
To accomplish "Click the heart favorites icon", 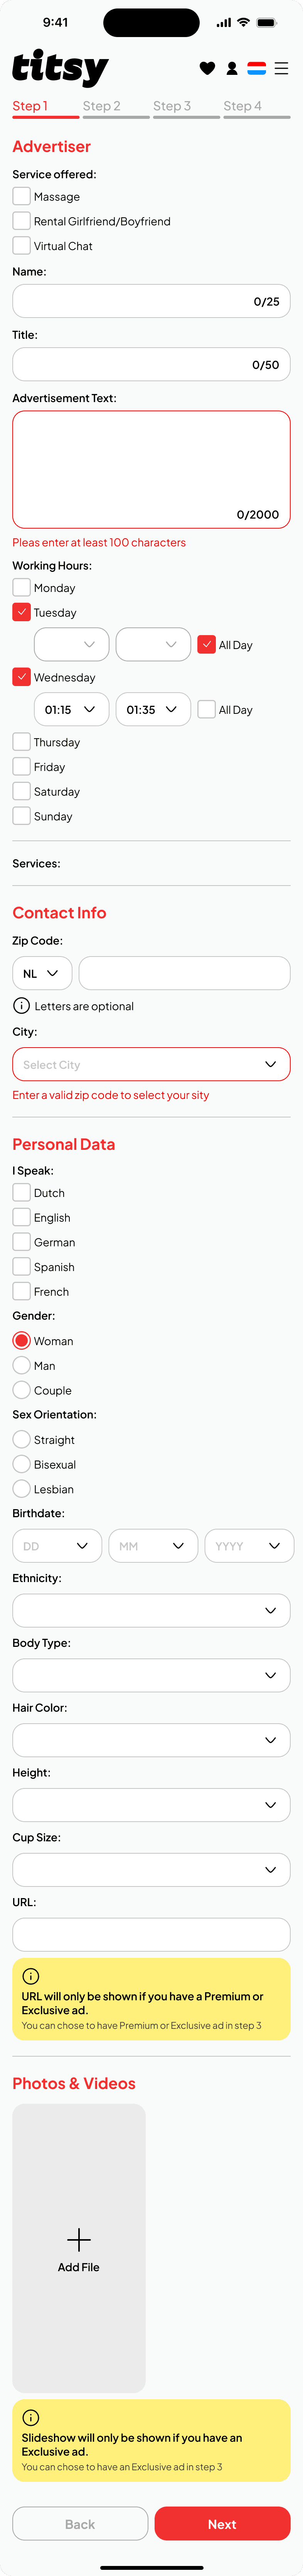I will (207, 68).
